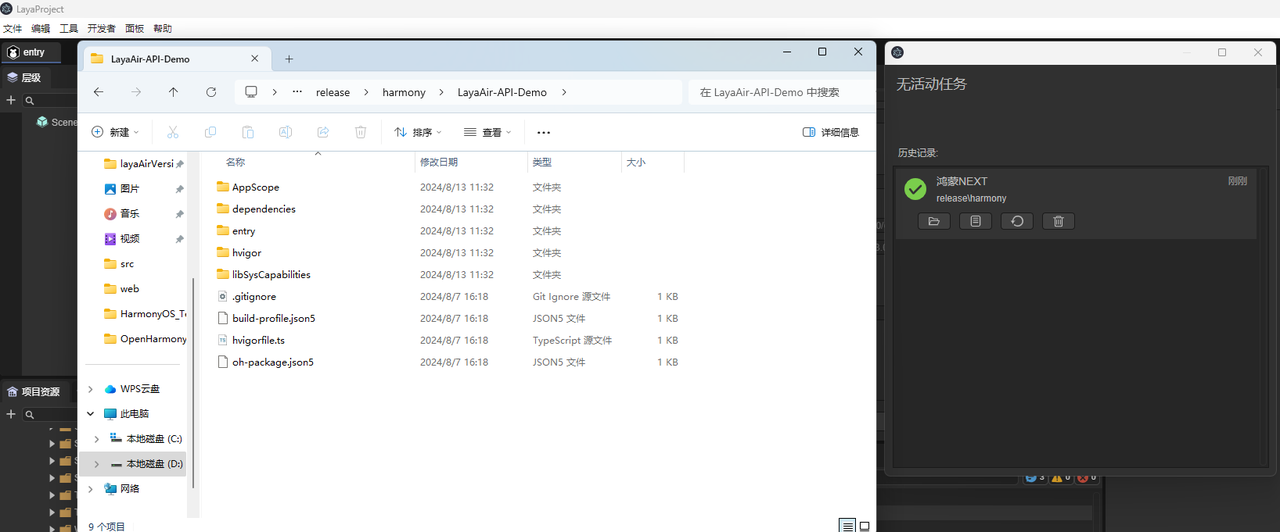Add a new asset in 项目资源 panel
The width and height of the screenshot is (1280, 532).
11,414
